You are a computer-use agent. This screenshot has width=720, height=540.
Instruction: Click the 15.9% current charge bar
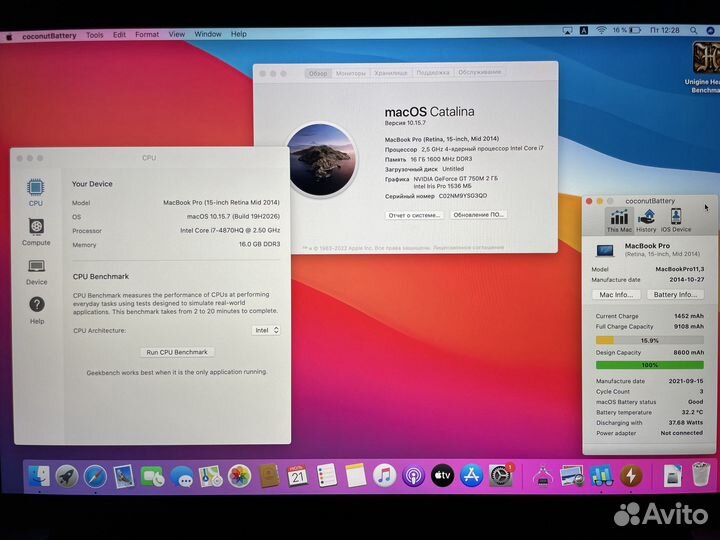click(649, 340)
